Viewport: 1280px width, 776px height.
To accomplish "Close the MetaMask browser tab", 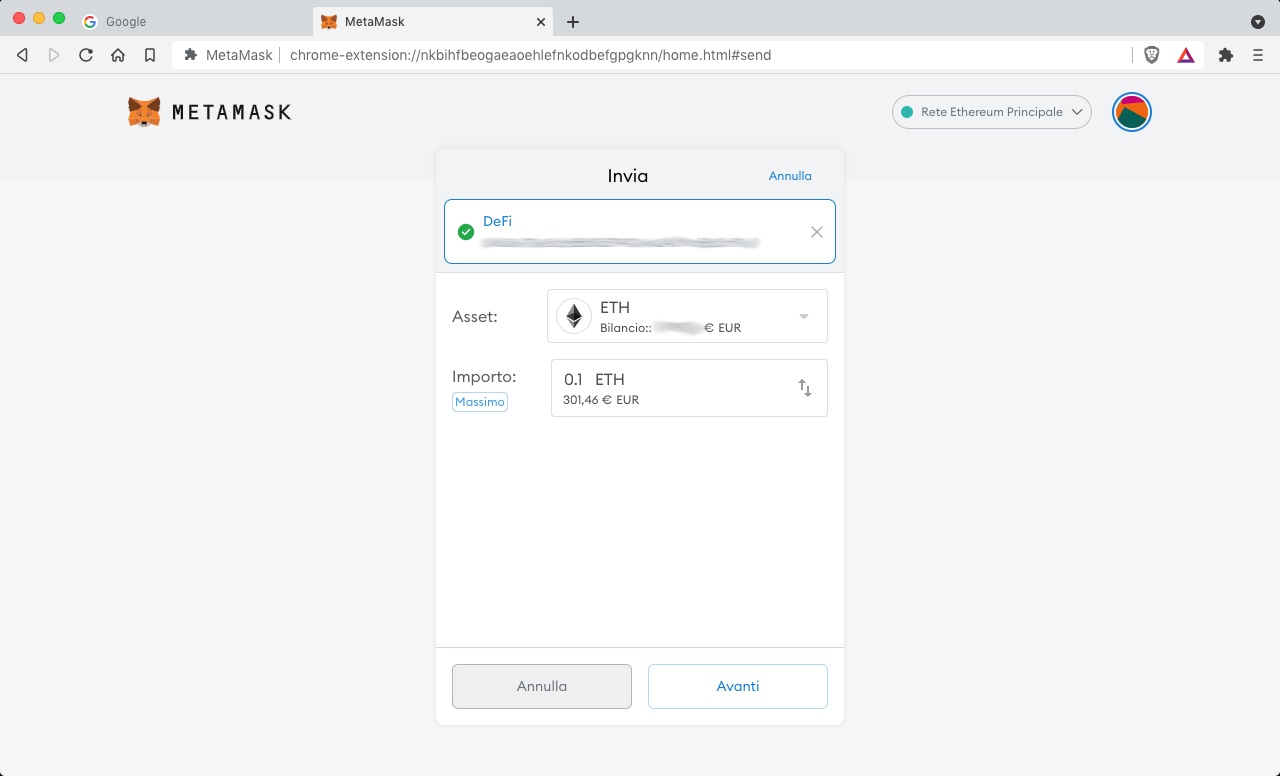I will (x=541, y=21).
